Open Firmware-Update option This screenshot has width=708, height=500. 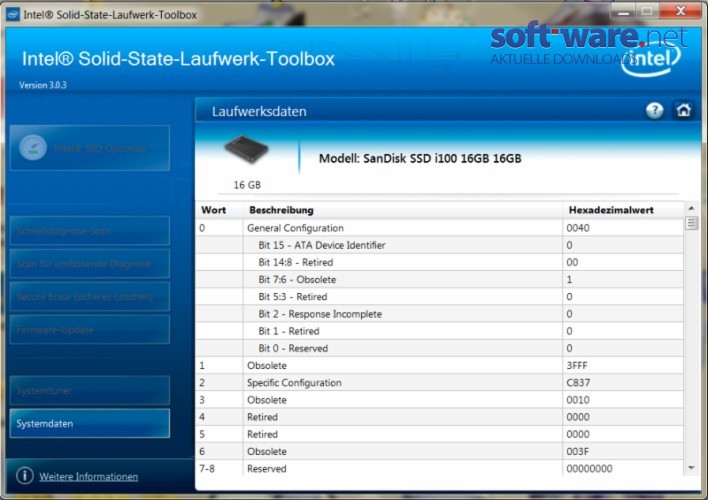click(x=90, y=330)
